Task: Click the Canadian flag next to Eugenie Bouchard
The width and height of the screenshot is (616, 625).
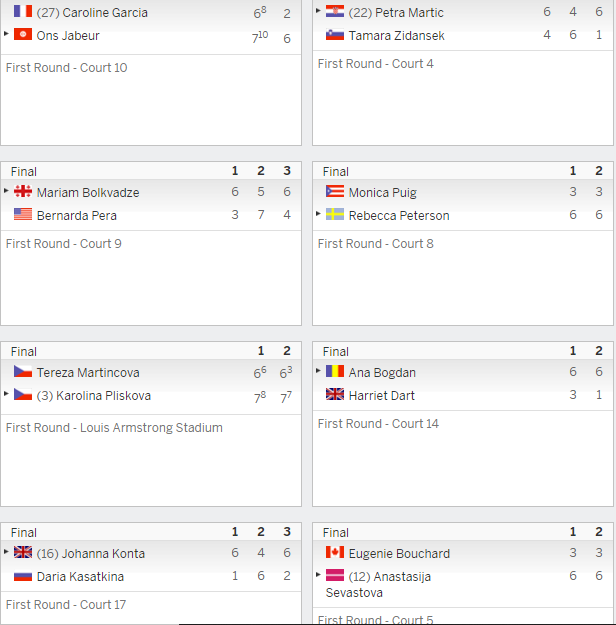Action: 335,552
